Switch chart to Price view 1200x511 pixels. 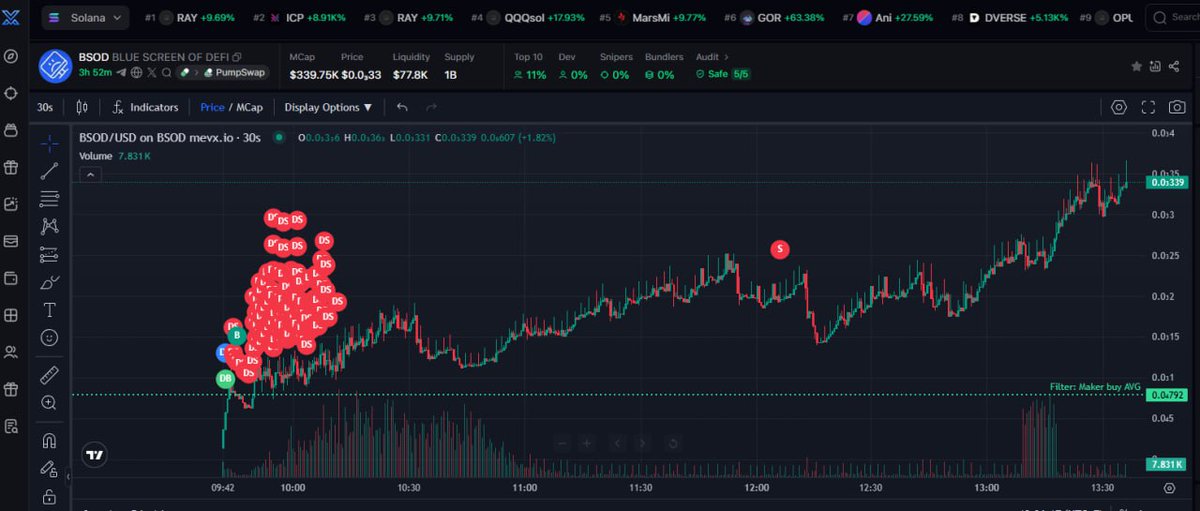(x=212, y=107)
